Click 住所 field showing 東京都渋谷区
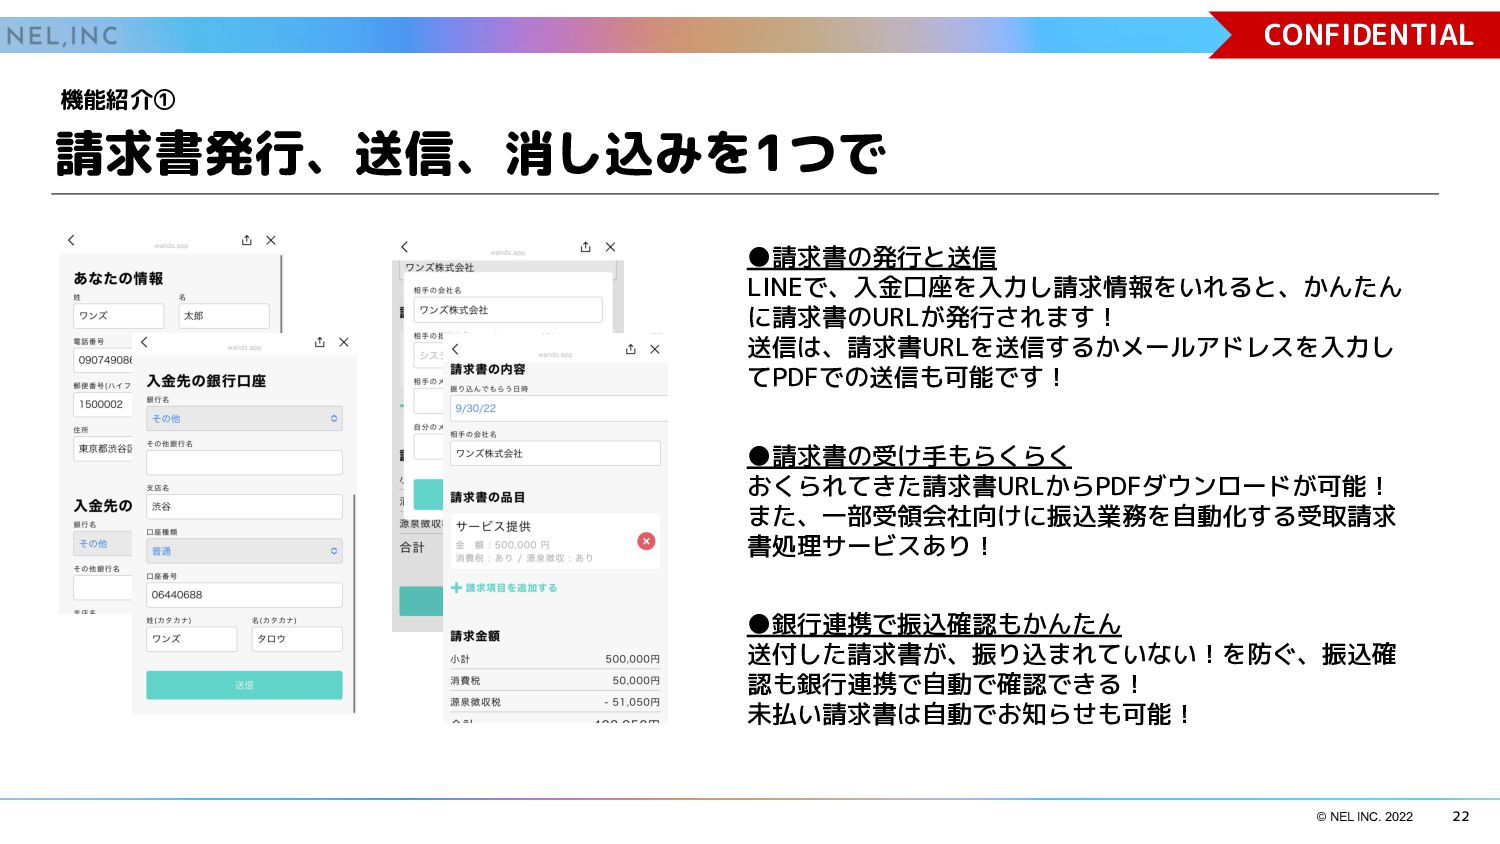1500x844 pixels. tap(103, 449)
